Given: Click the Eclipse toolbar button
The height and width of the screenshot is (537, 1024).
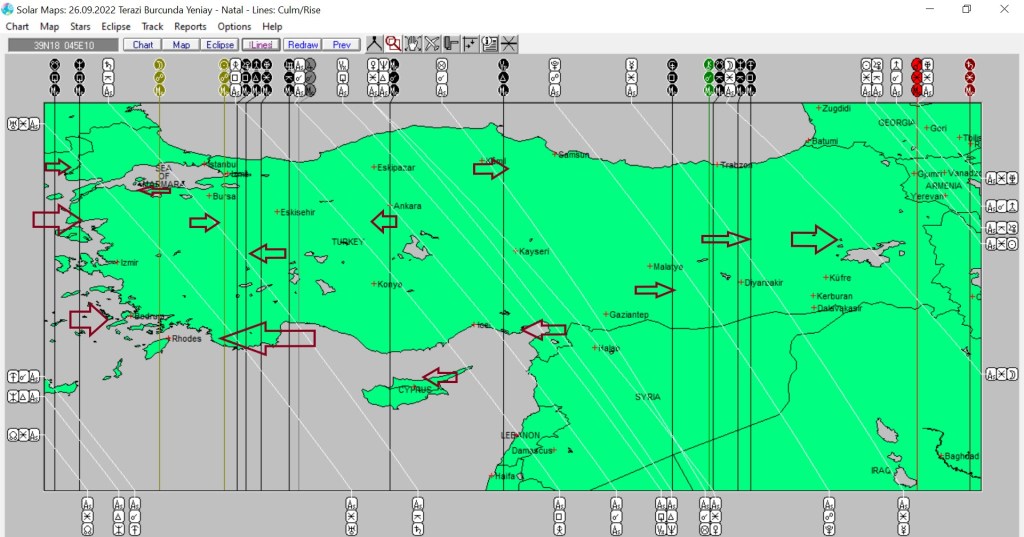Looking at the screenshot, I should 219,45.
